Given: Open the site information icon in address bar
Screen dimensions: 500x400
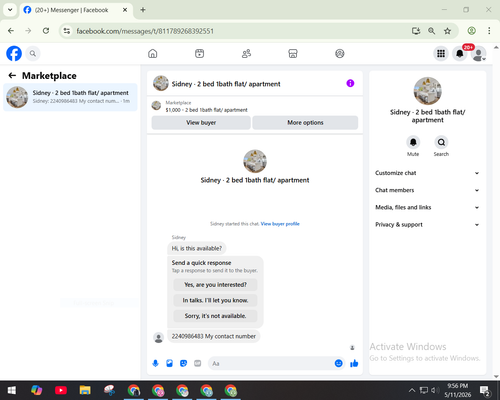Looking at the screenshot, I should tap(67, 31).
